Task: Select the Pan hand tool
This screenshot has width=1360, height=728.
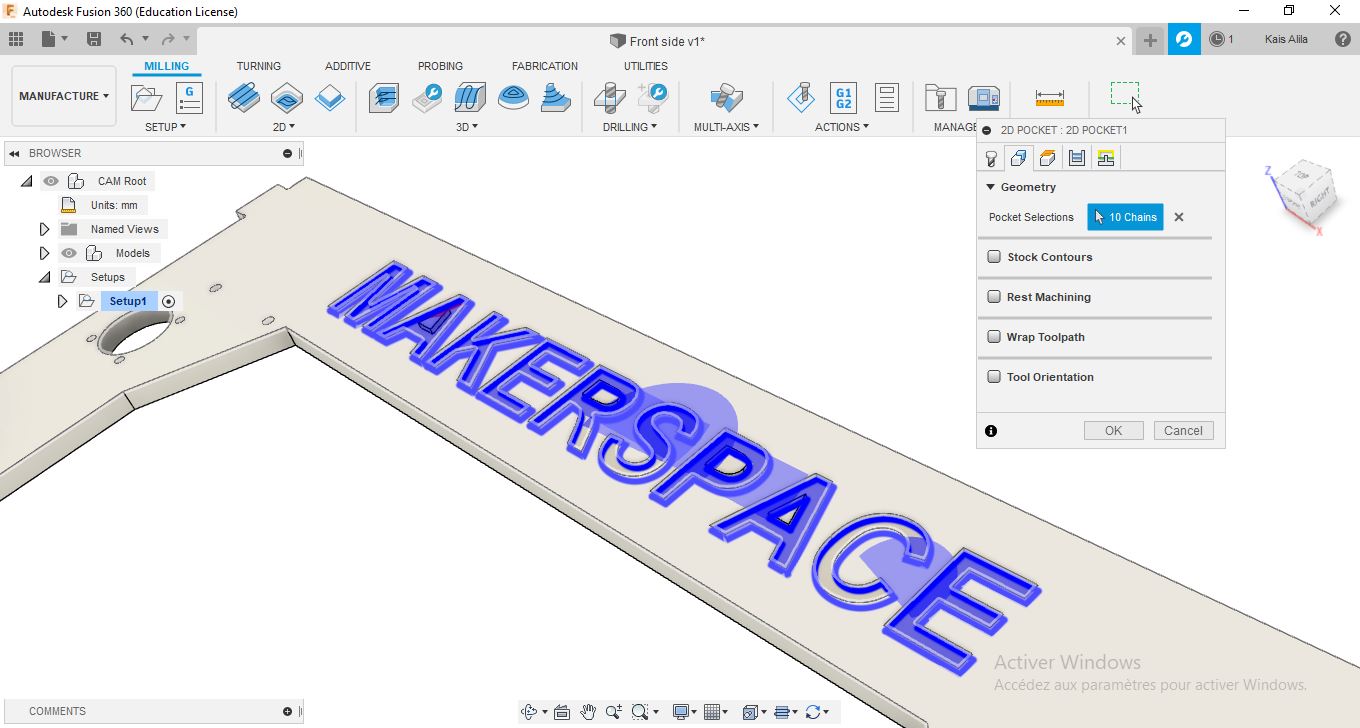Action: 588,712
